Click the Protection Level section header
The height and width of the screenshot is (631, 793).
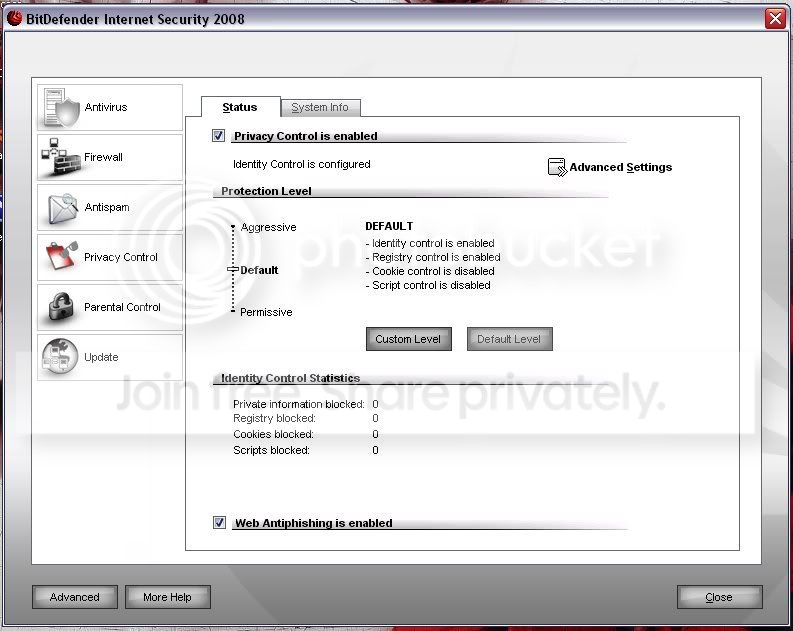pos(267,191)
